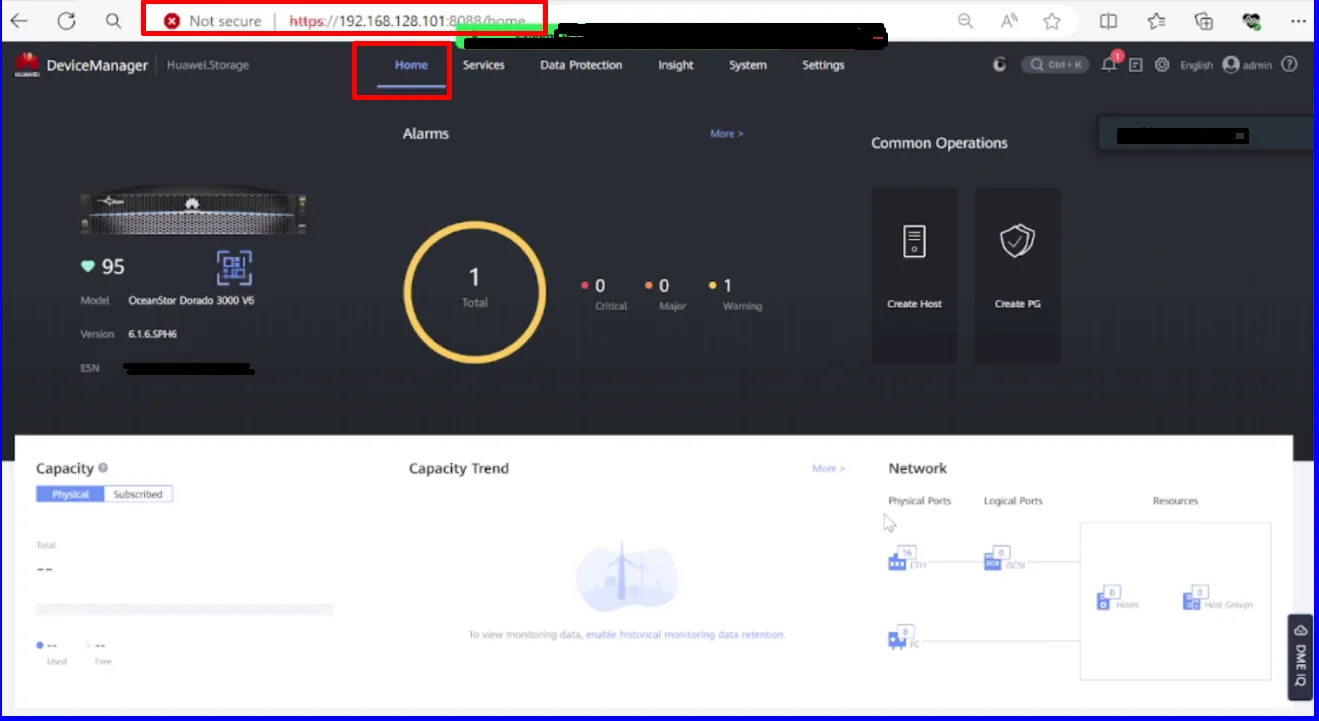Viewport: 1319px width, 721px height.
Task: Click the gear settings icon
Action: tap(1162, 65)
